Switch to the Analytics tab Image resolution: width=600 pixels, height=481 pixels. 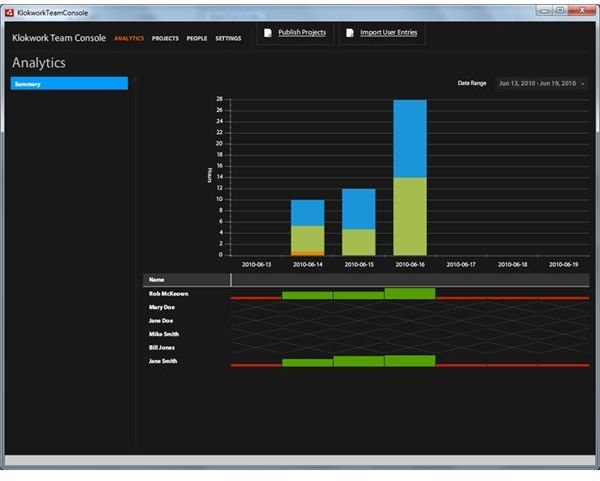pos(129,38)
